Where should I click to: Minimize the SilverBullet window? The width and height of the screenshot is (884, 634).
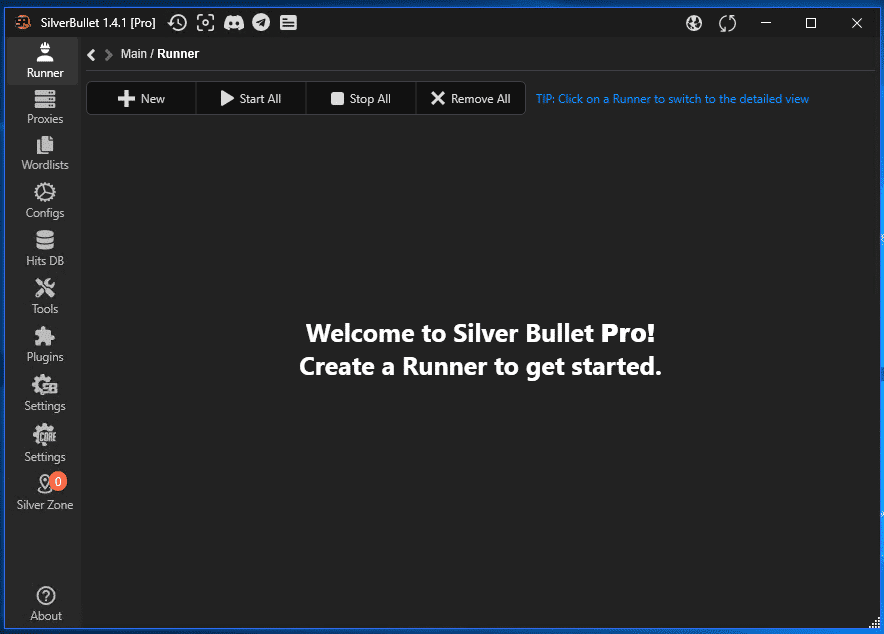[x=766, y=23]
